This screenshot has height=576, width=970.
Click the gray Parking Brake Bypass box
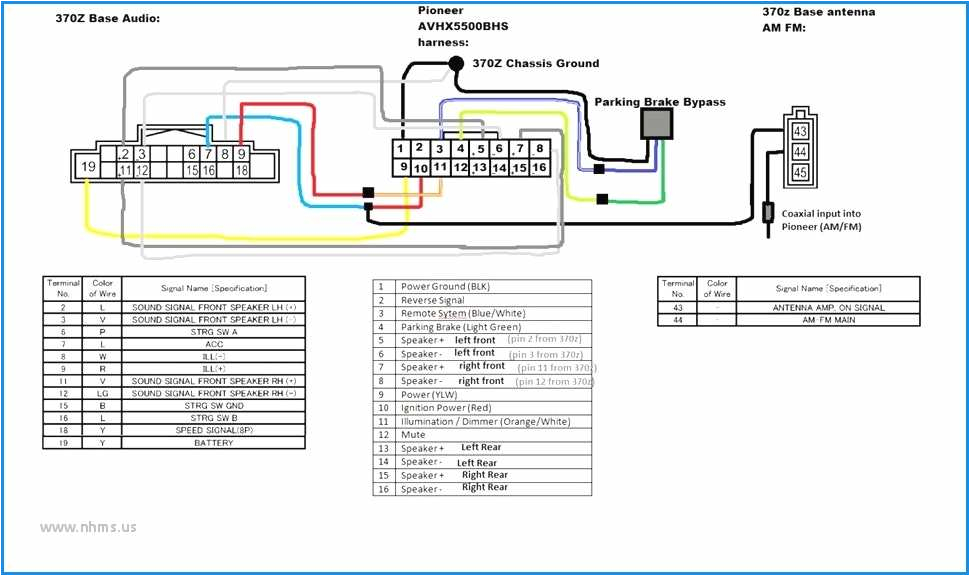pos(657,123)
